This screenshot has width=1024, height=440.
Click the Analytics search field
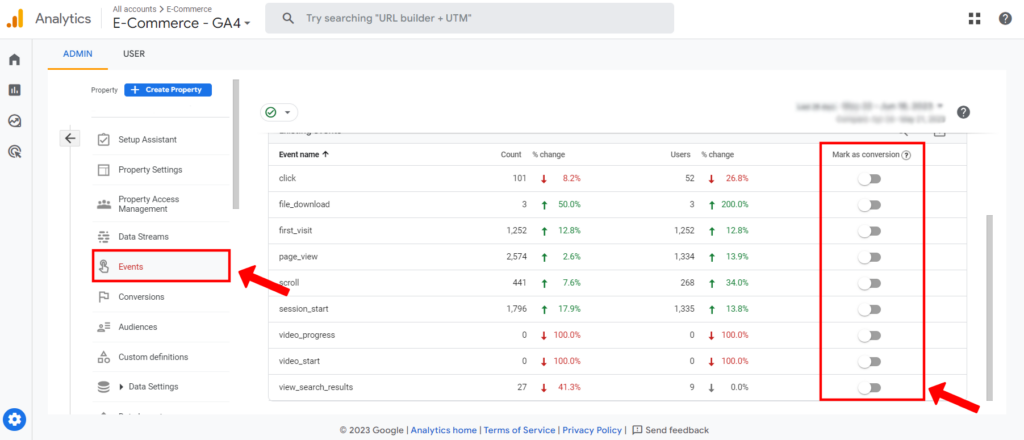pyautogui.click(x=475, y=18)
